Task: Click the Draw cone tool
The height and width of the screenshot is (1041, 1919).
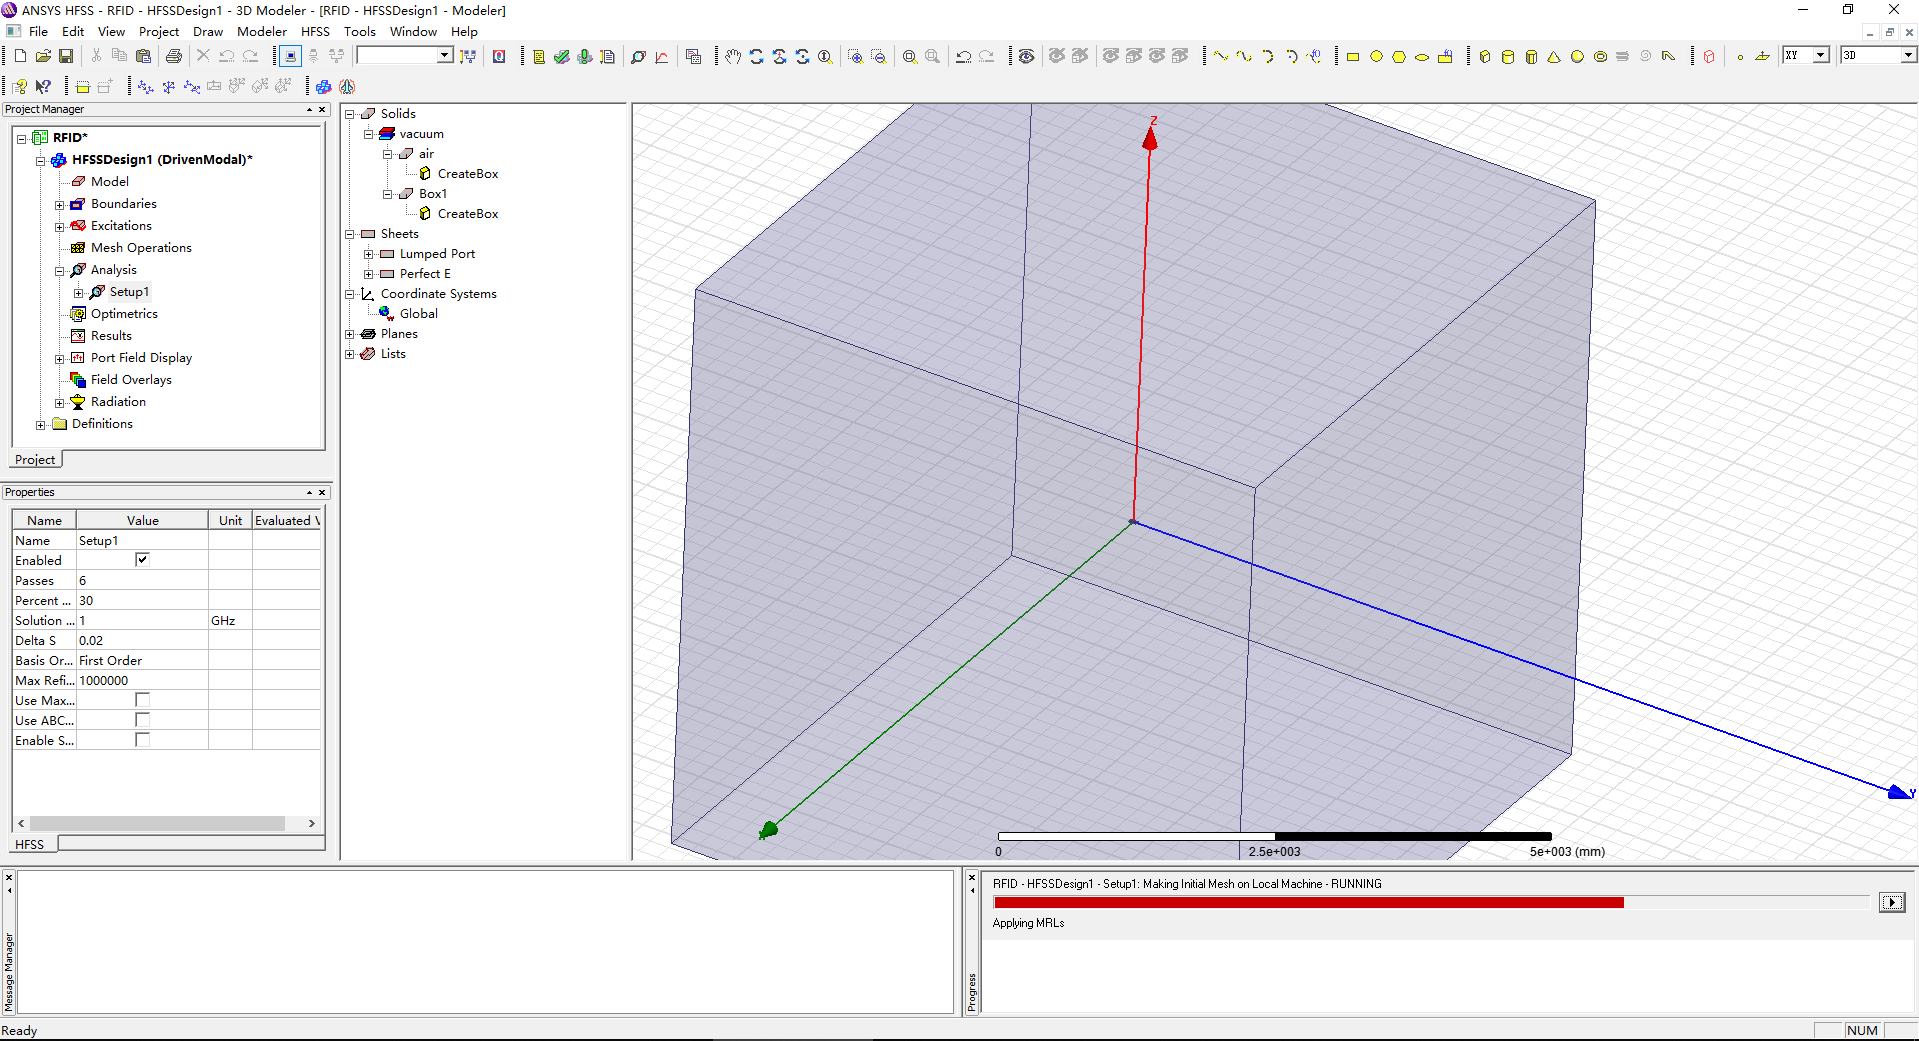Action: tap(1554, 56)
